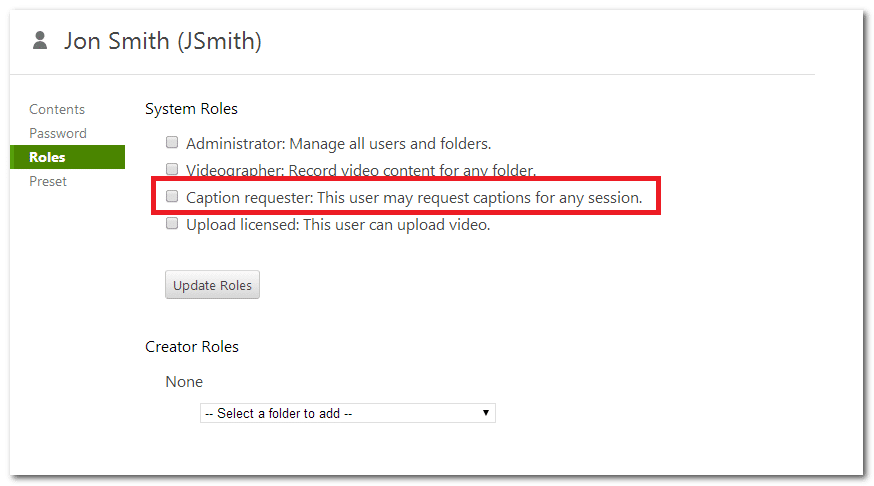Go to the Preset section
The height and width of the screenshot is (486, 874).
pos(48,181)
